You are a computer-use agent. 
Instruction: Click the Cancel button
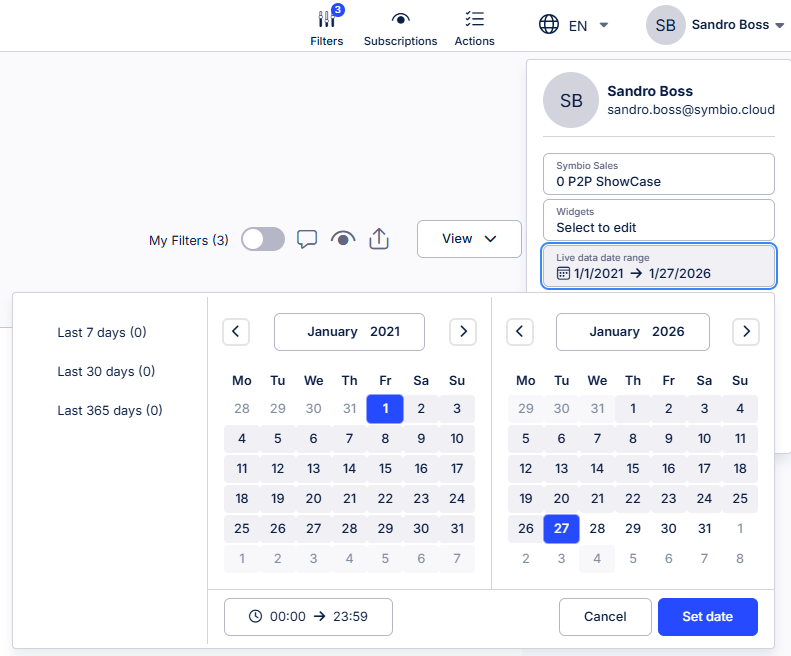coord(603,617)
